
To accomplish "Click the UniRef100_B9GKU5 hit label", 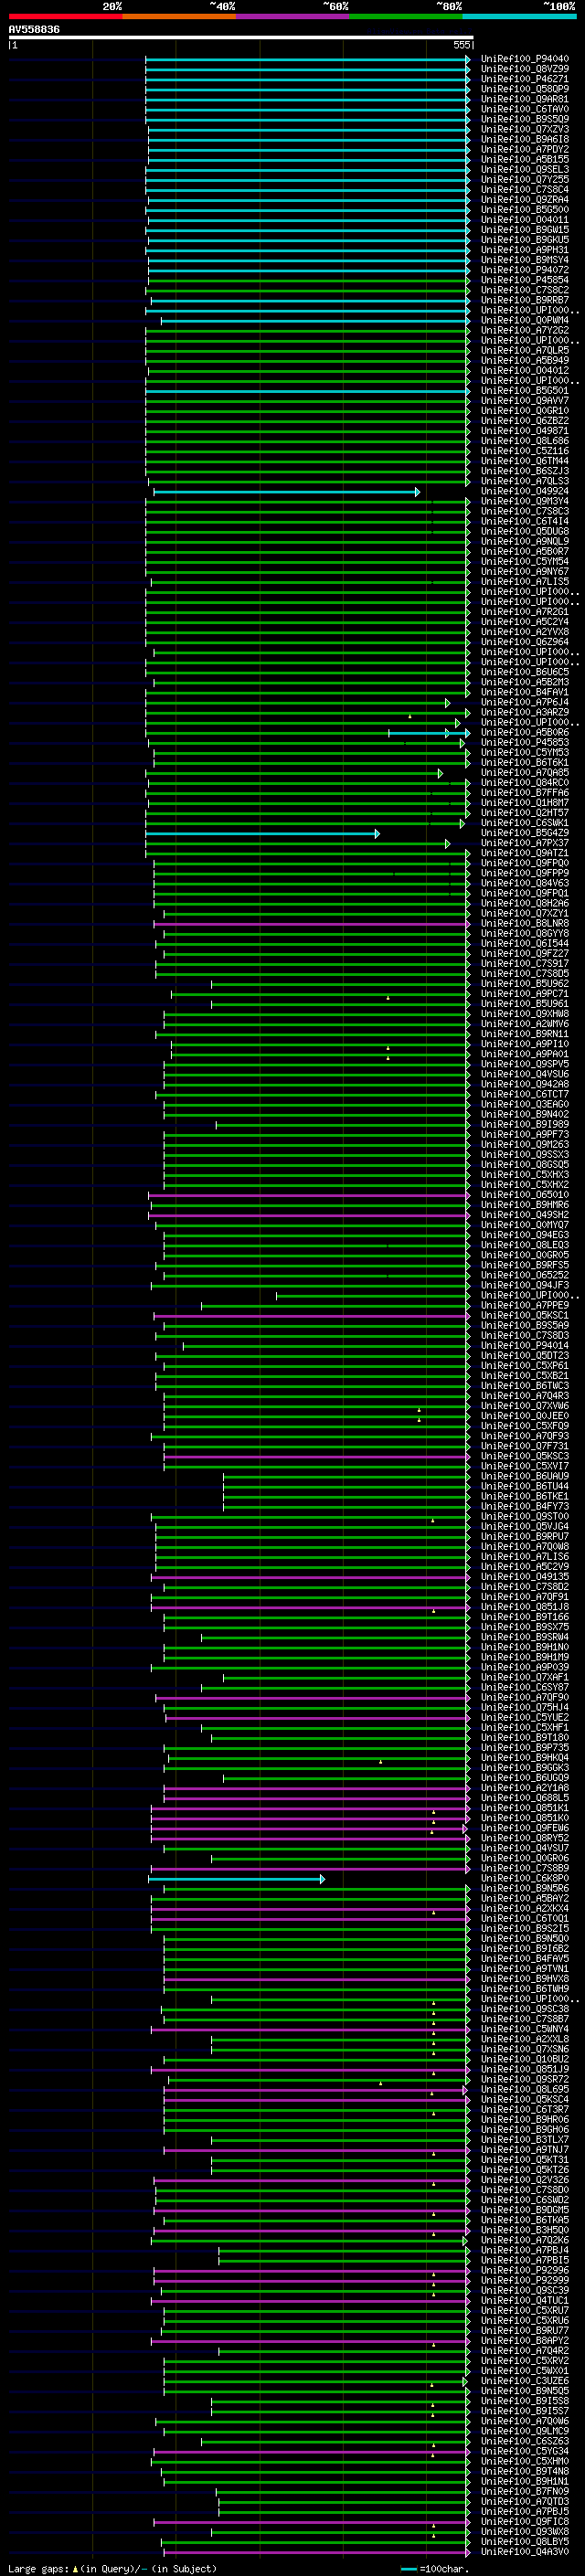I will [525, 240].
